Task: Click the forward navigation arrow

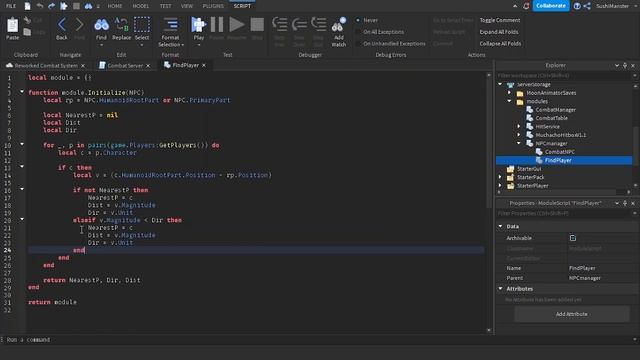Action: 79,24
